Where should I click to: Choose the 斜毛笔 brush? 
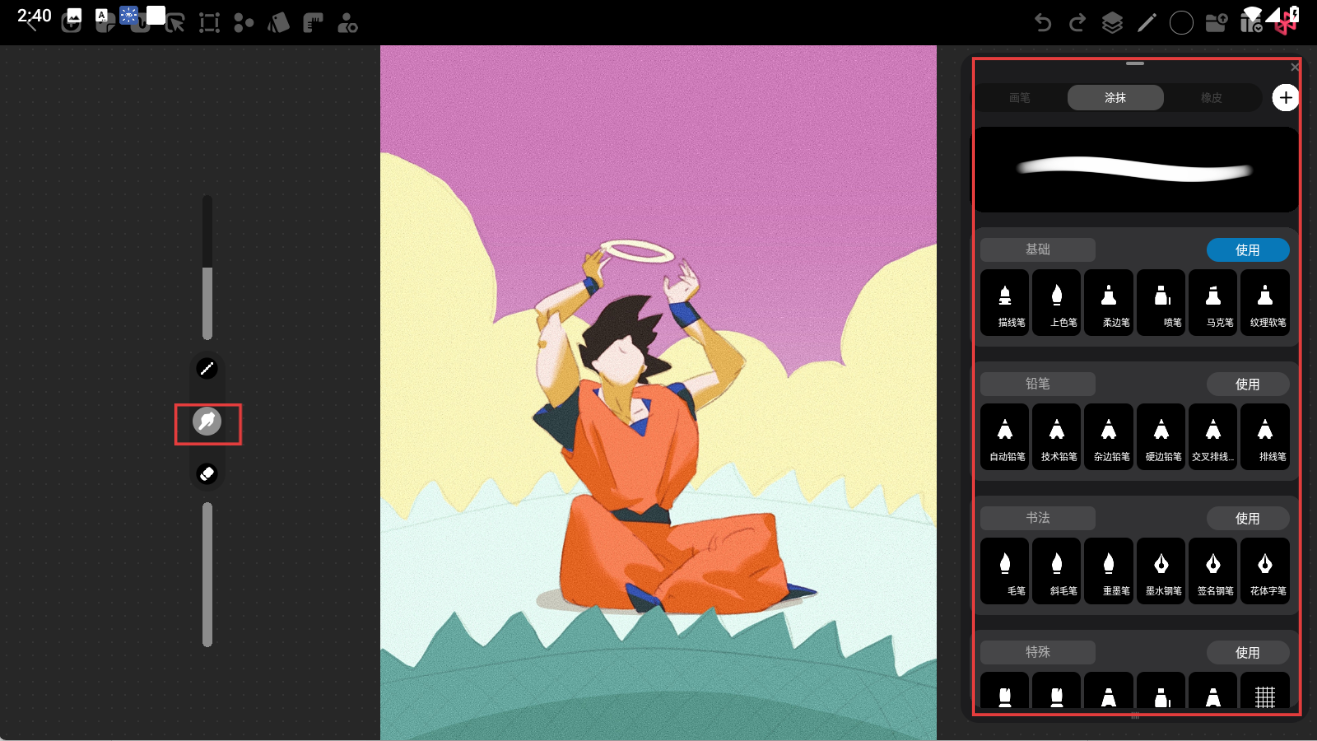pyautogui.click(x=1057, y=571)
